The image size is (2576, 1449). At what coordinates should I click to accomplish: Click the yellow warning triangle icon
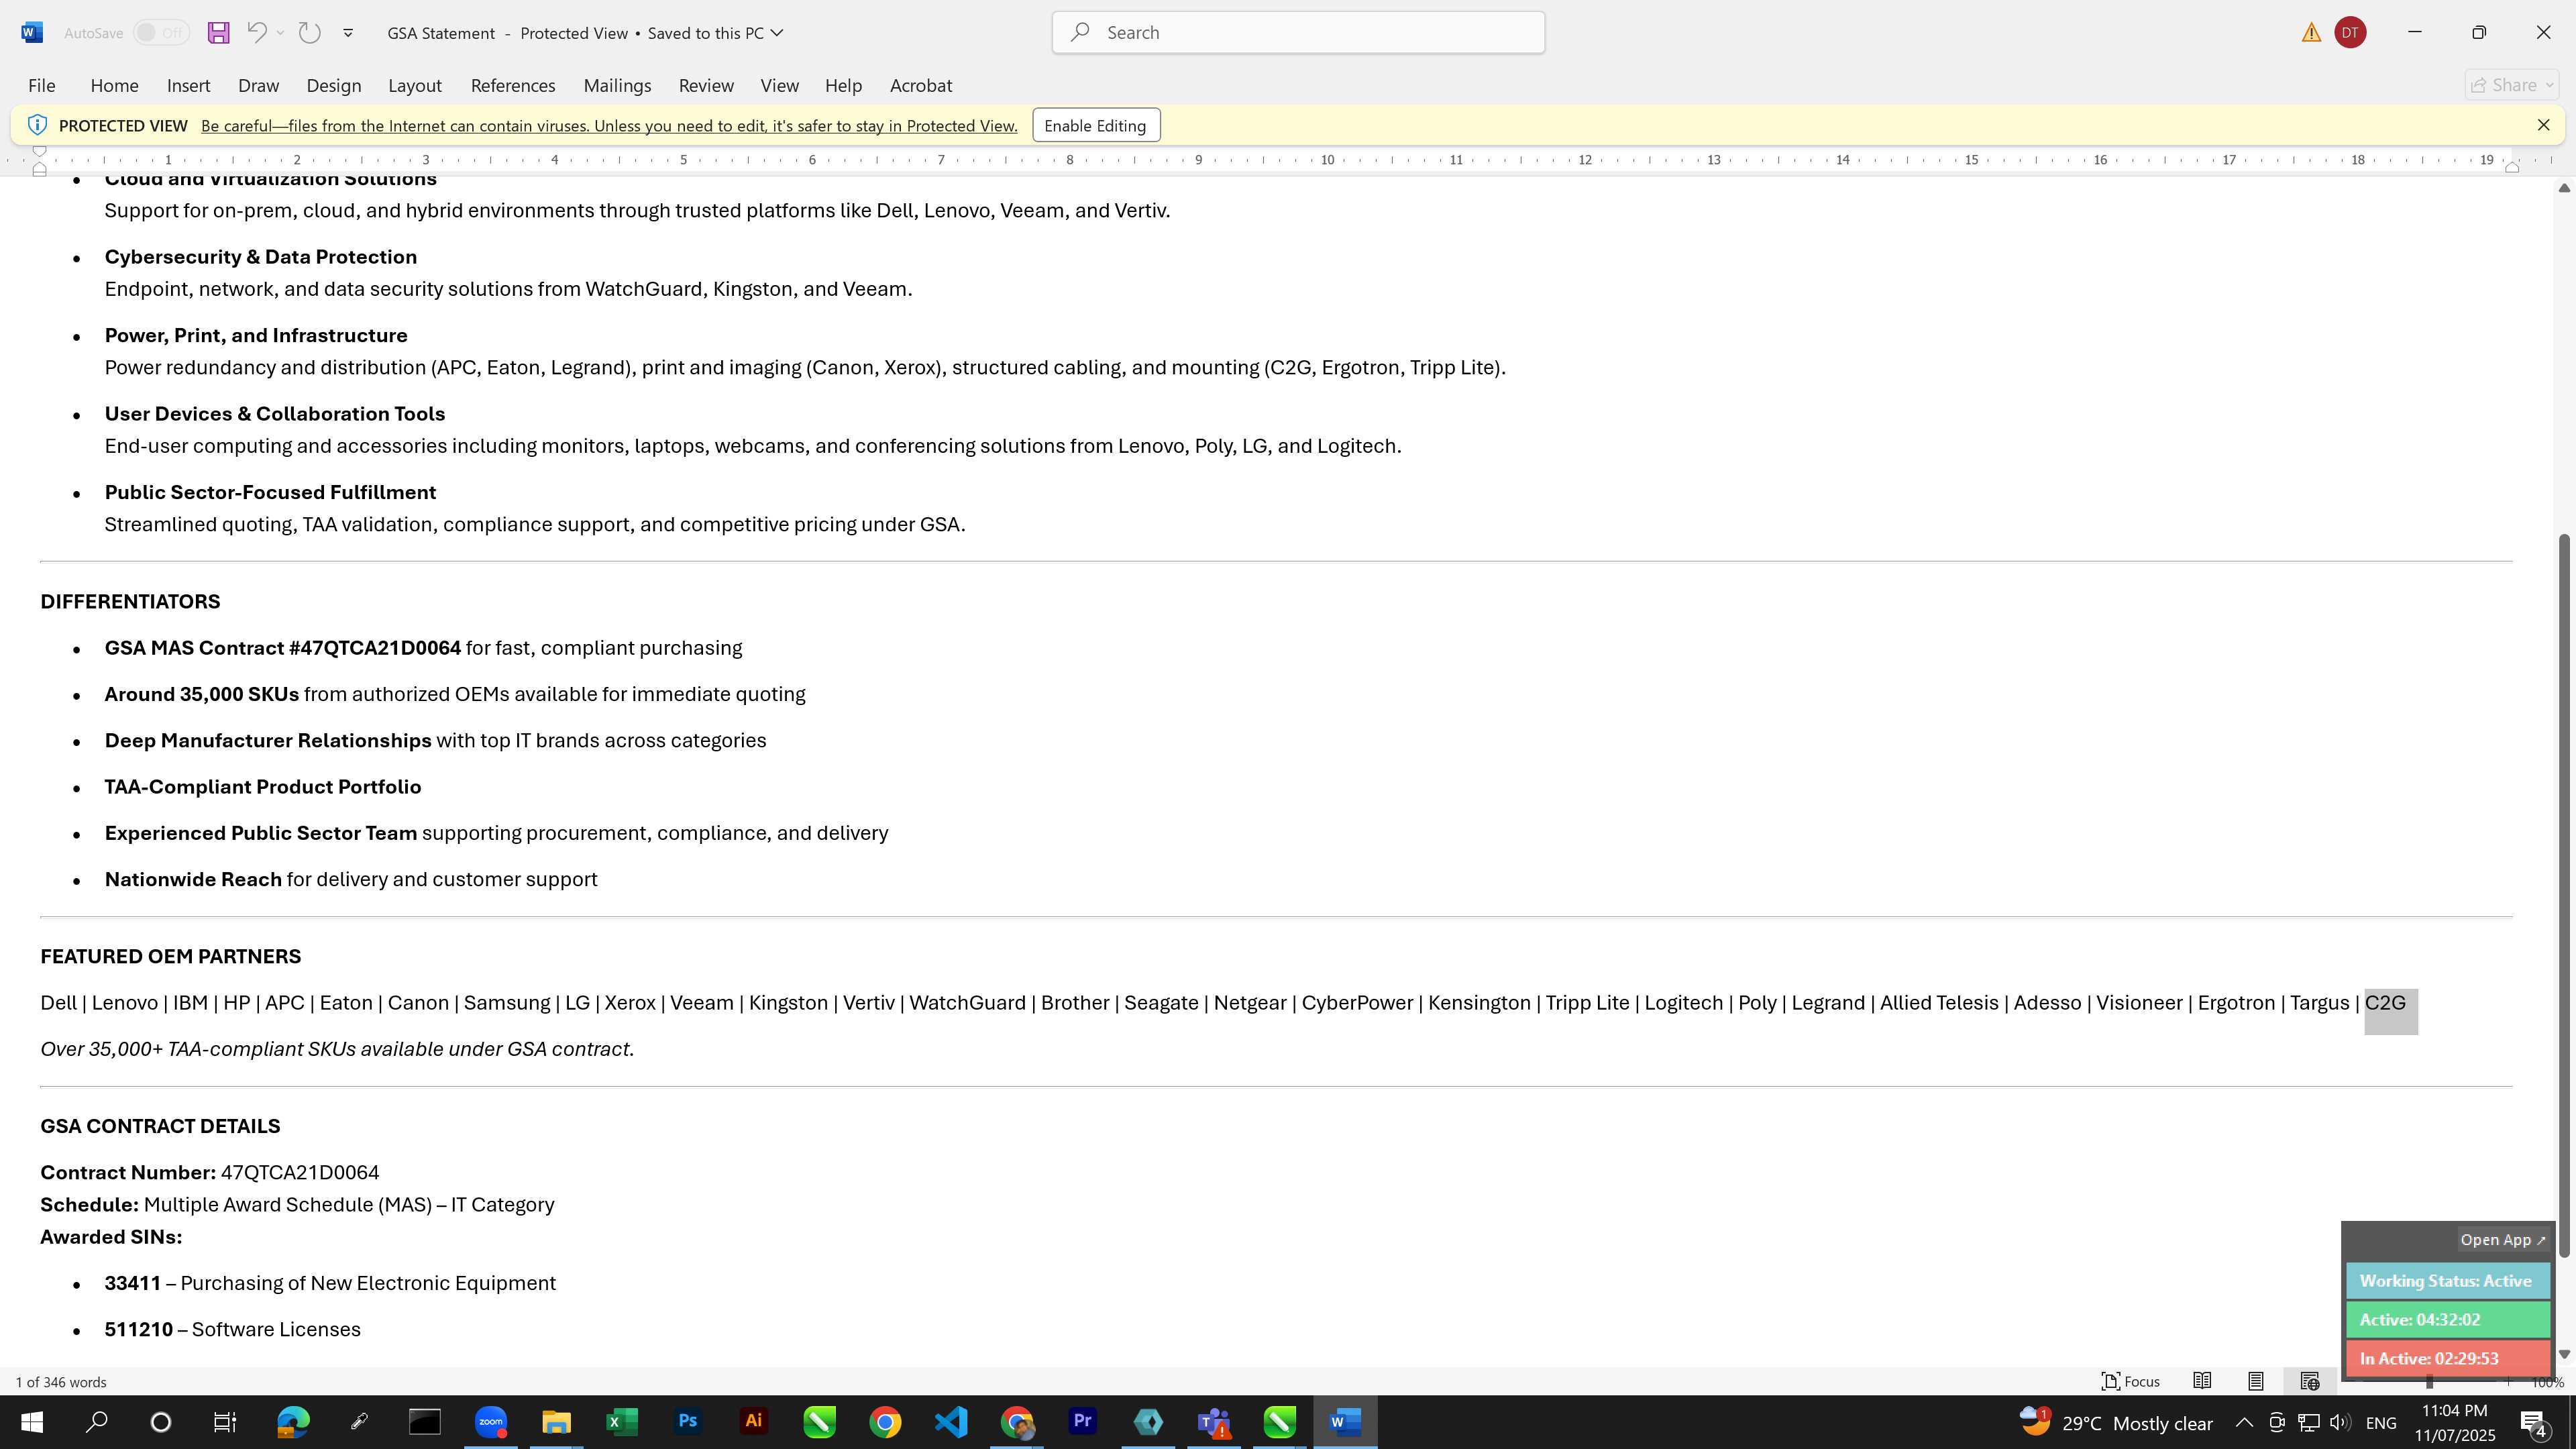(x=2311, y=33)
